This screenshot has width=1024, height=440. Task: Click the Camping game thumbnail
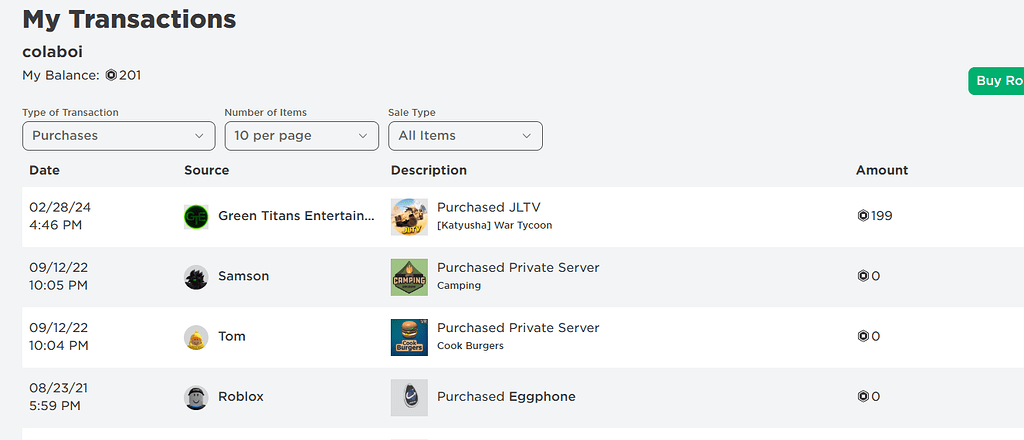(409, 277)
